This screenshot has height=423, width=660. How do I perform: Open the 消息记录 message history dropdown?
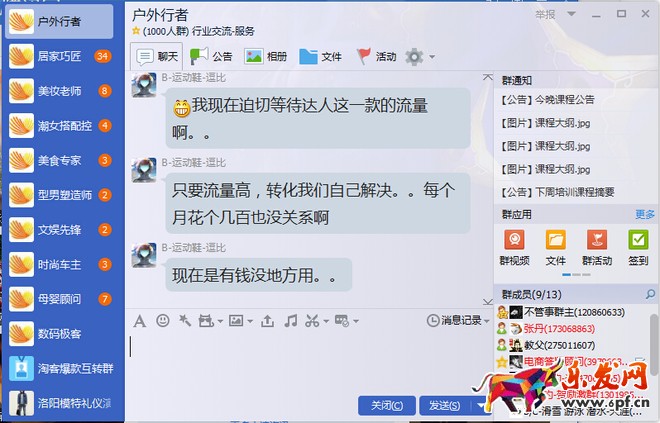[458, 321]
